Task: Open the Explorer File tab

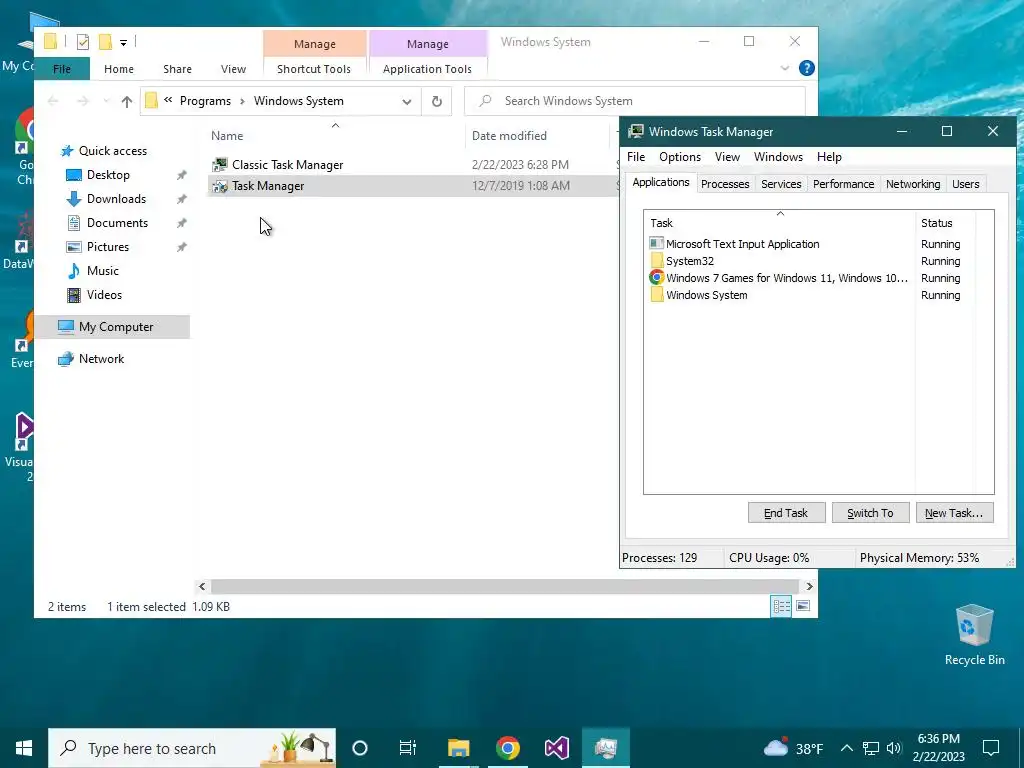Action: [62, 69]
